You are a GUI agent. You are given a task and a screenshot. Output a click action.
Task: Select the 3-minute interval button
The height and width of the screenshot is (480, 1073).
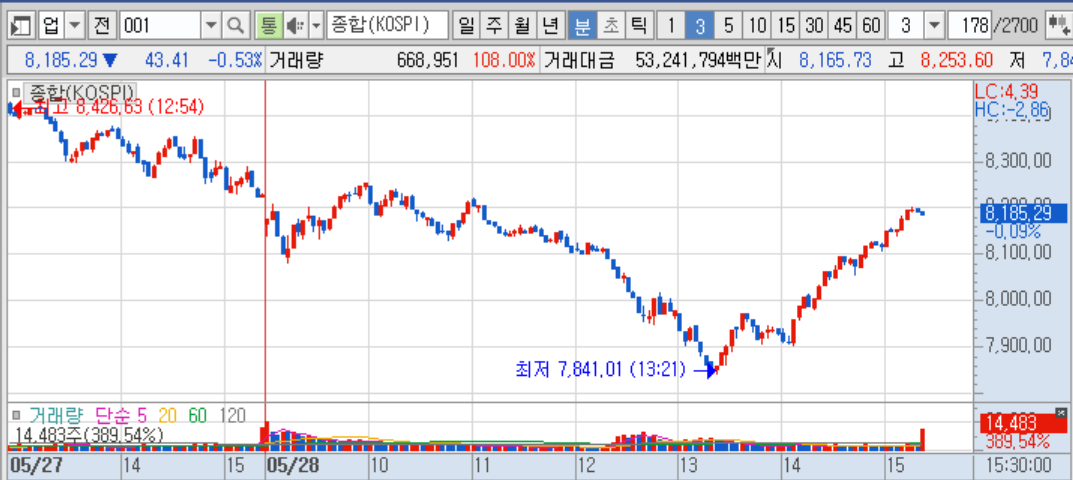click(x=699, y=27)
